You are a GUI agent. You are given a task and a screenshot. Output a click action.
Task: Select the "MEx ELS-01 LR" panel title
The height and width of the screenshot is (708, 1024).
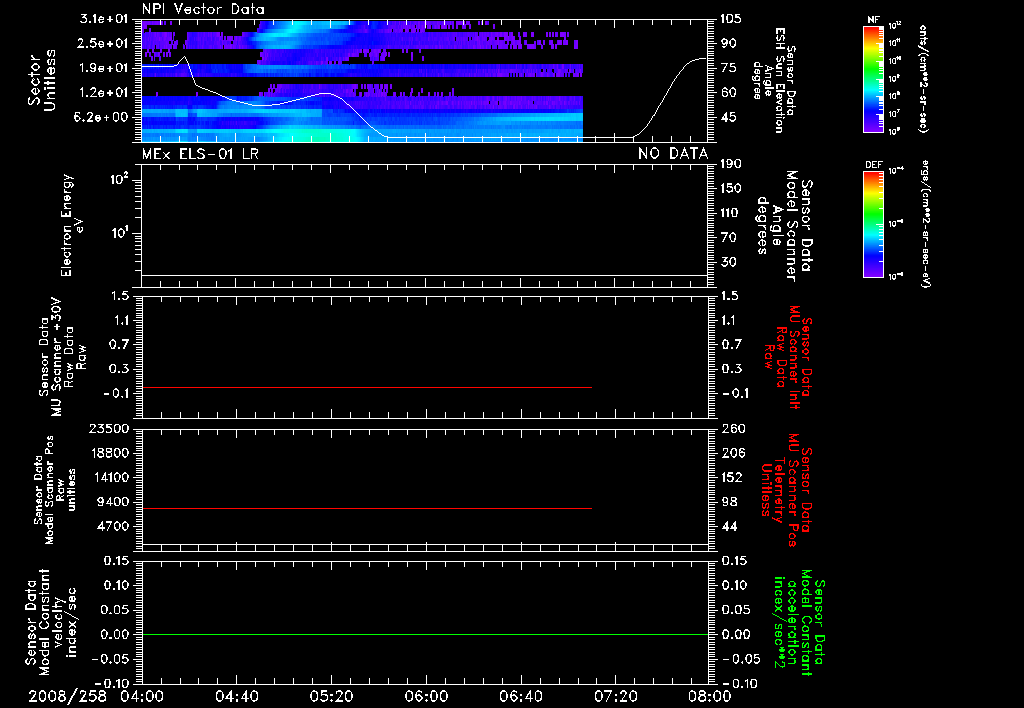pyautogui.click(x=200, y=153)
